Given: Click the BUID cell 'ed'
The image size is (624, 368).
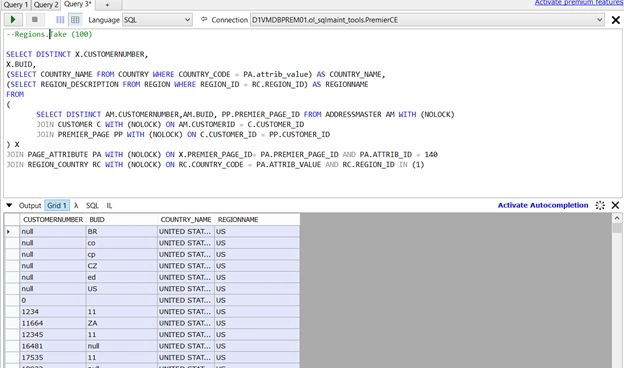Looking at the screenshot, I should [122, 278].
